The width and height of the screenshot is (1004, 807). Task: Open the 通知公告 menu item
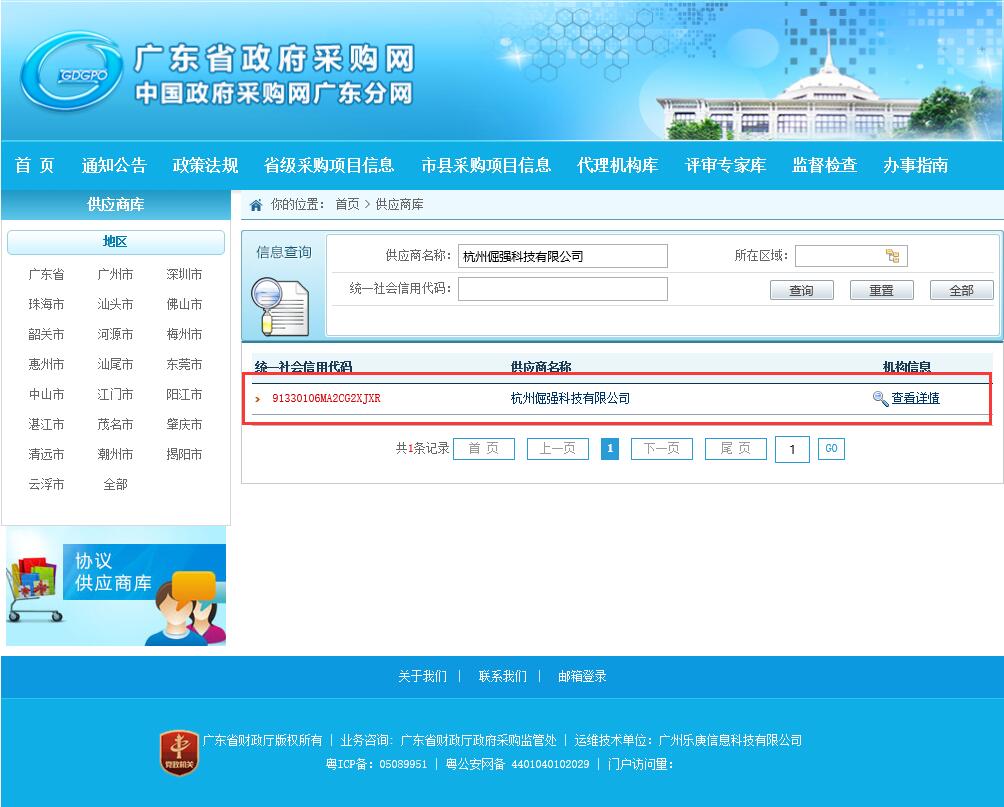pyautogui.click(x=114, y=166)
